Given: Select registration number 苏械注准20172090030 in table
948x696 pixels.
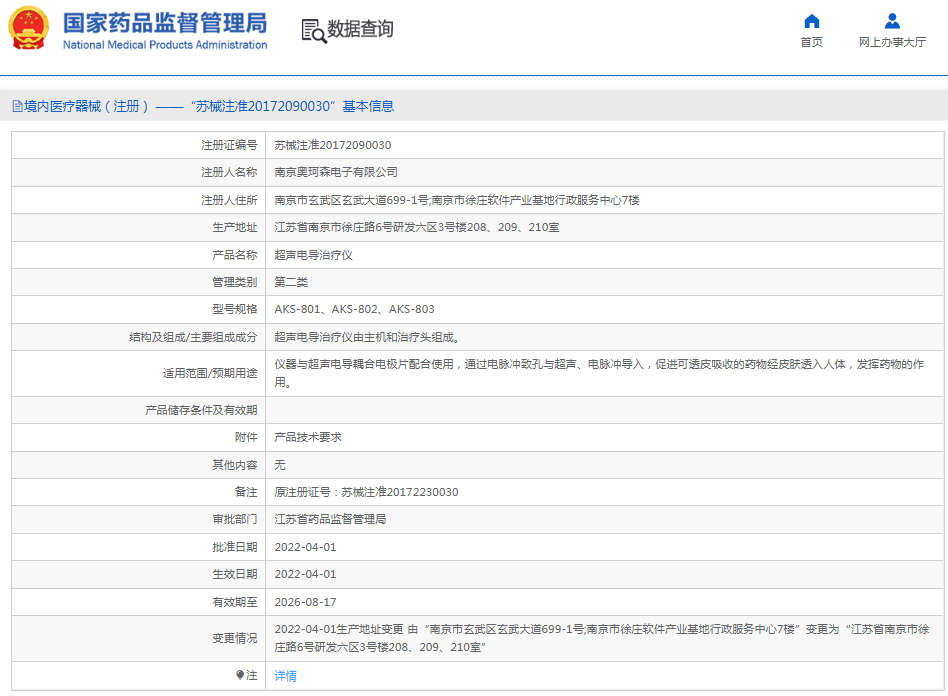Looking at the screenshot, I should [333, 145].
